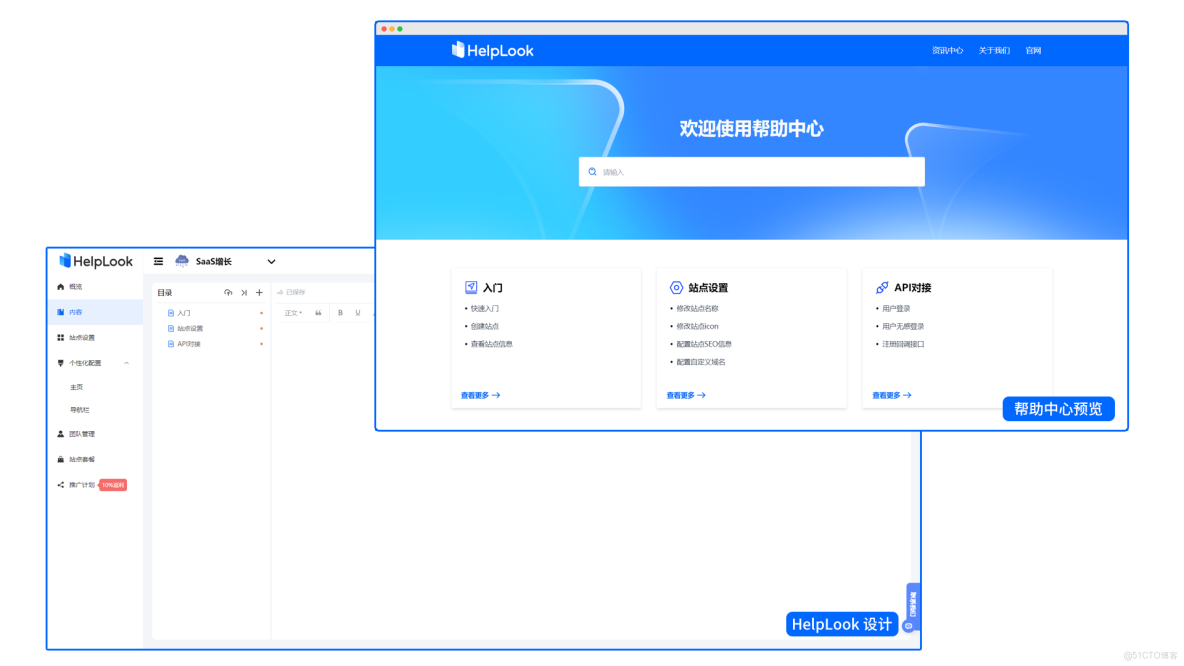Click 查看更多 in the API对接 card
Screen dimensions: 1184x666
tap(892, 396)
